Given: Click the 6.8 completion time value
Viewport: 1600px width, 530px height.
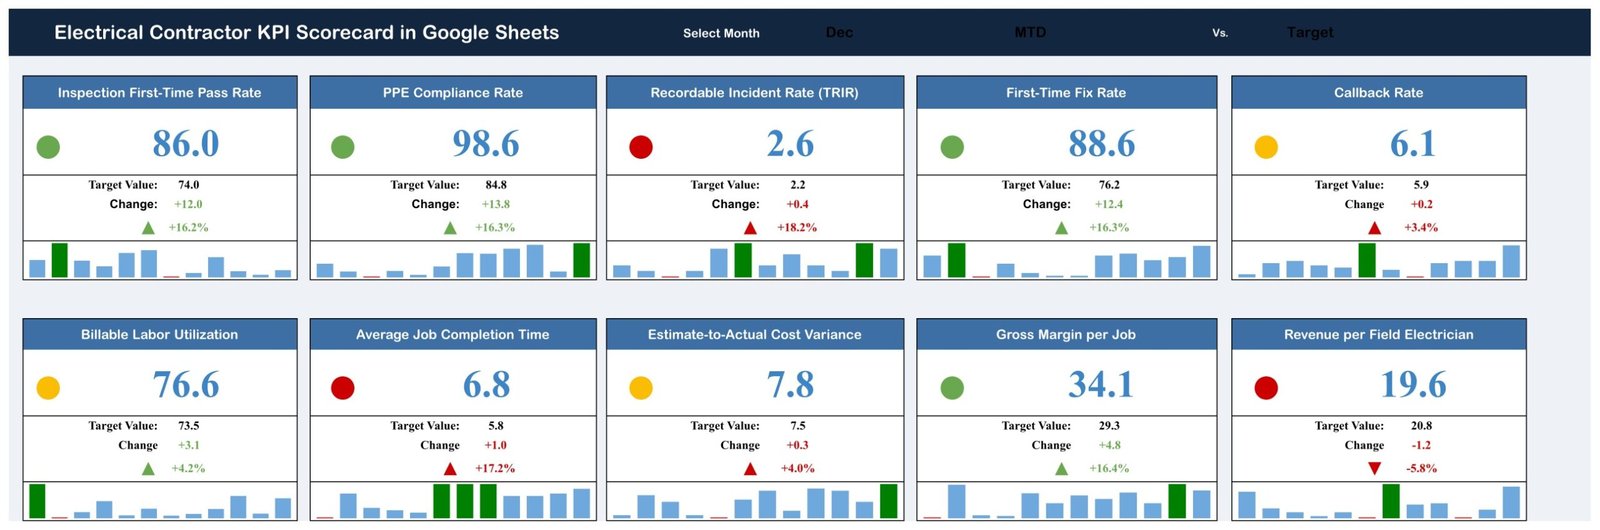Looking at the screenshot, I should click(x=486, y=385).
